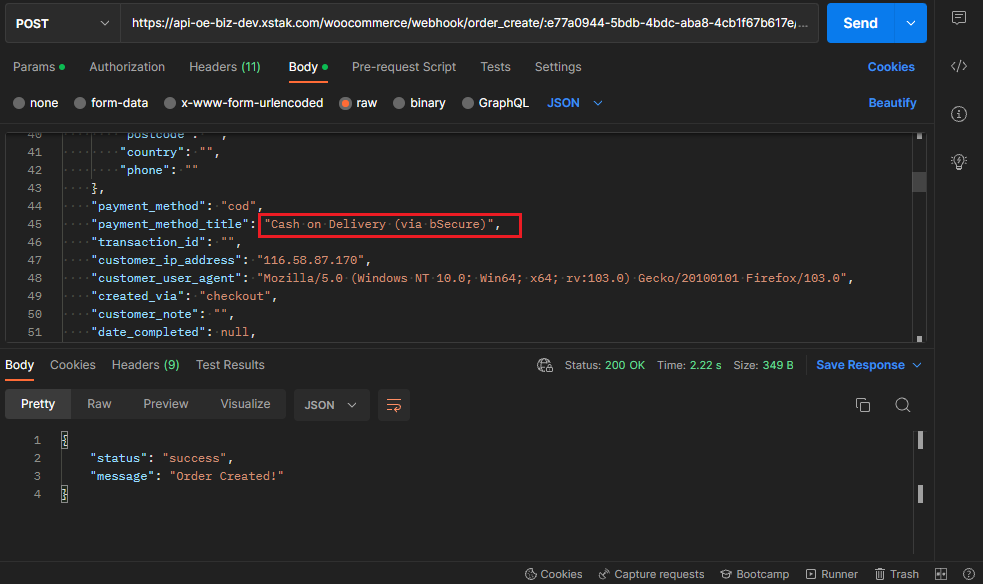Open the JSON response format dropdown
The image size is (983, 584).
point(331,405)
